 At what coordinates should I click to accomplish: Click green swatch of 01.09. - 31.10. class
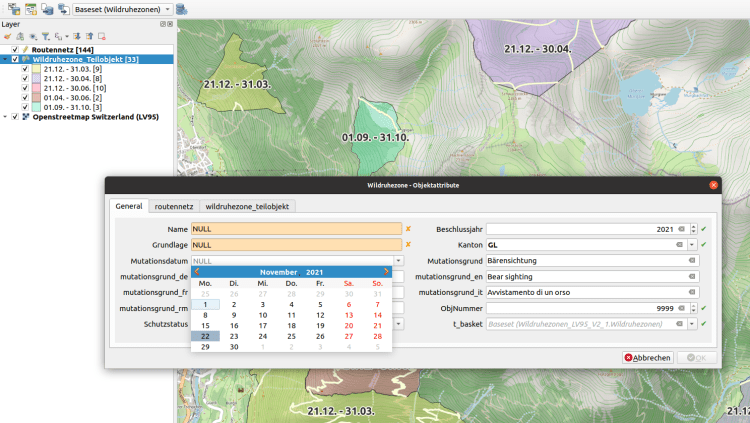coord(36,107)
